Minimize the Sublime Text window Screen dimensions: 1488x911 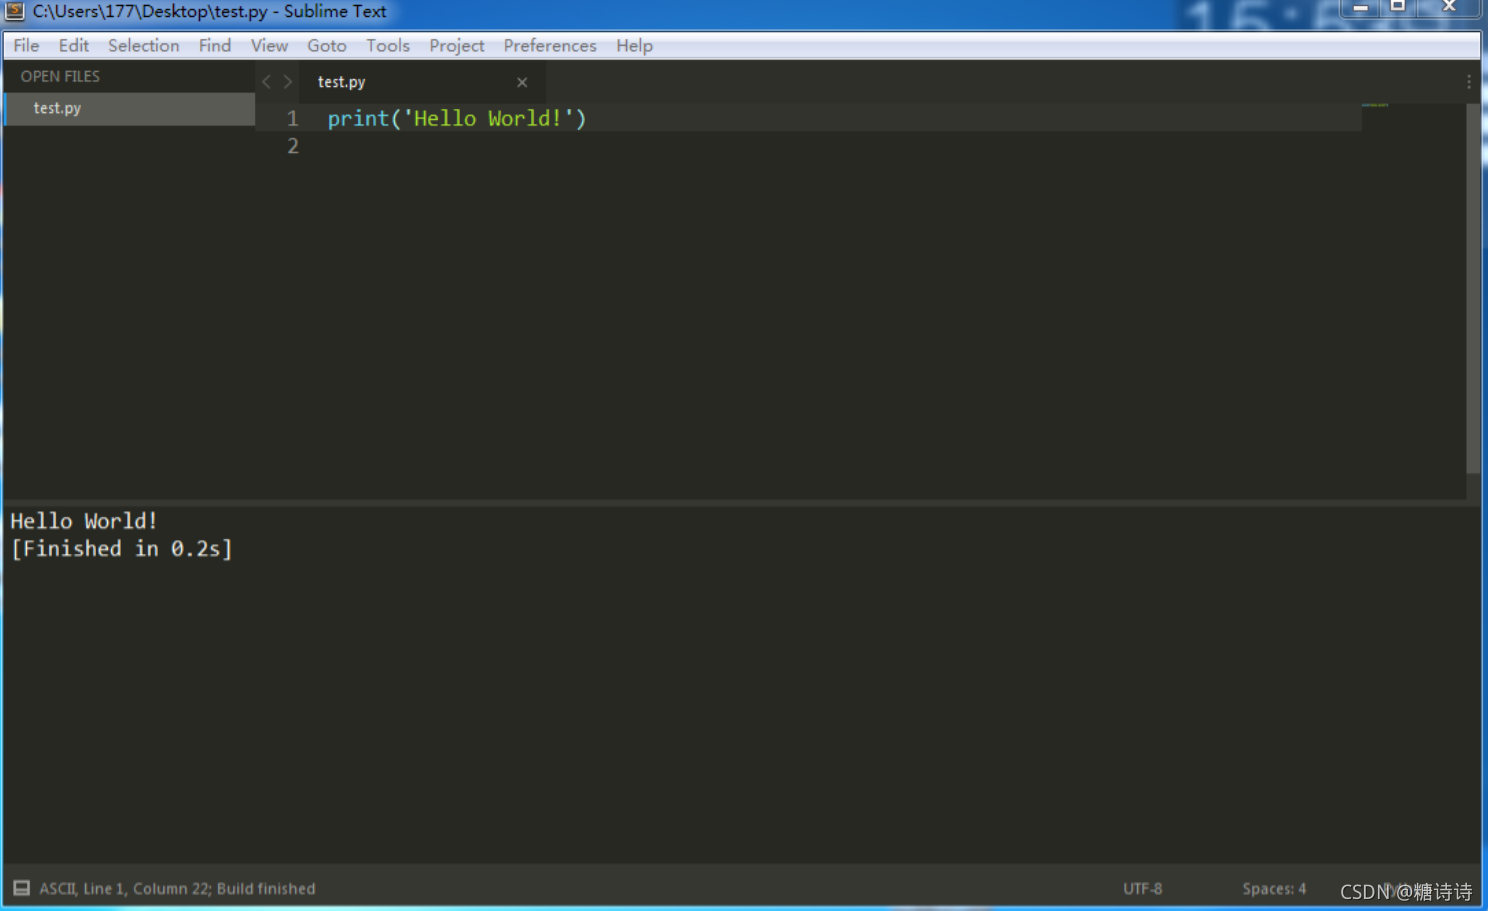tap(1360, 7)
